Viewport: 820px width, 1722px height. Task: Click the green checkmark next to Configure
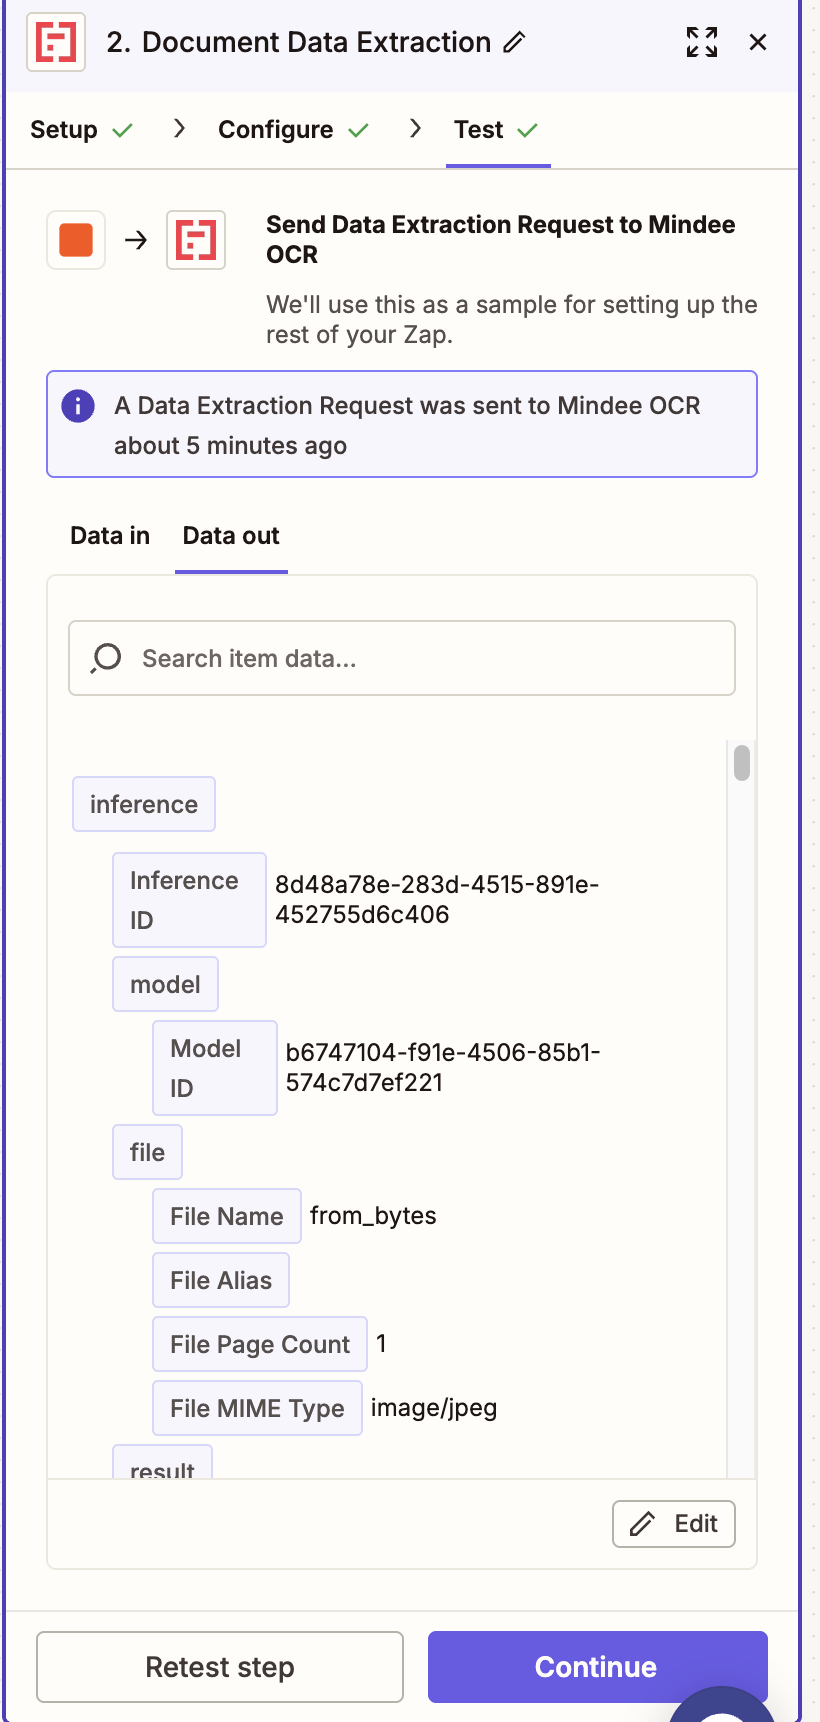[358, 130]
